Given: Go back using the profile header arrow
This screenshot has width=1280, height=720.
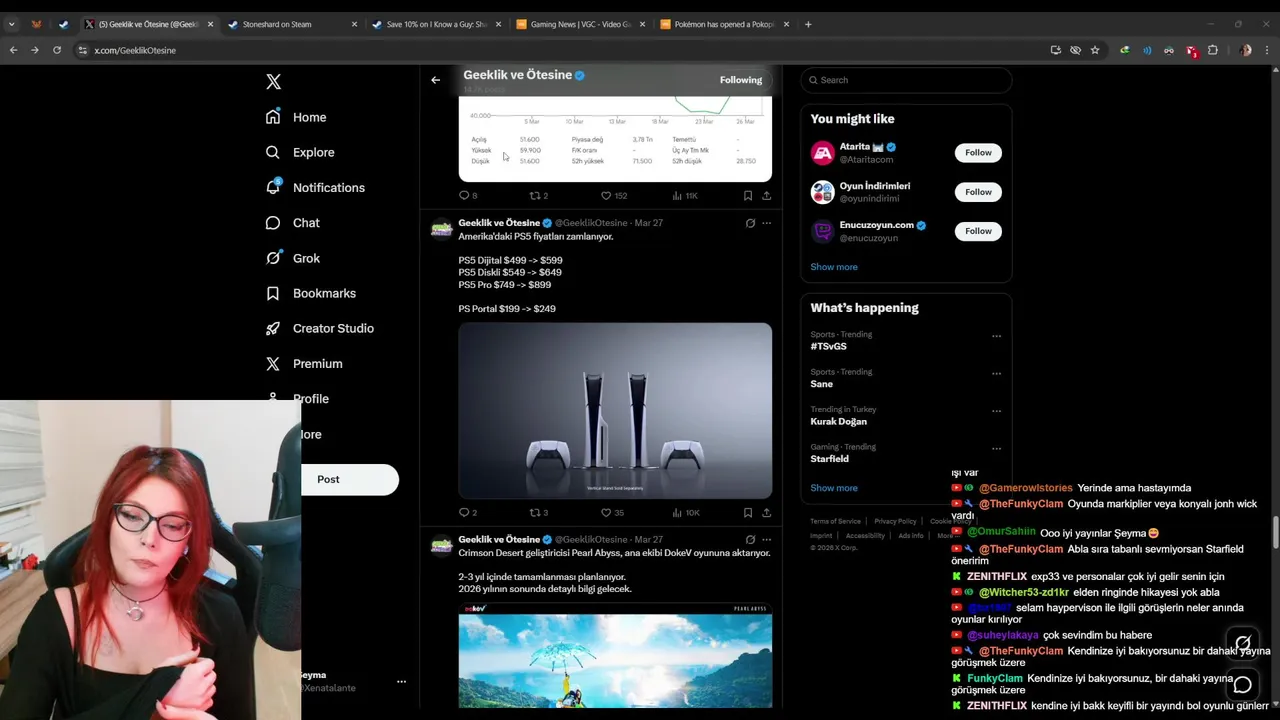Looking at the screenshot, I should (x=435, y=80).
